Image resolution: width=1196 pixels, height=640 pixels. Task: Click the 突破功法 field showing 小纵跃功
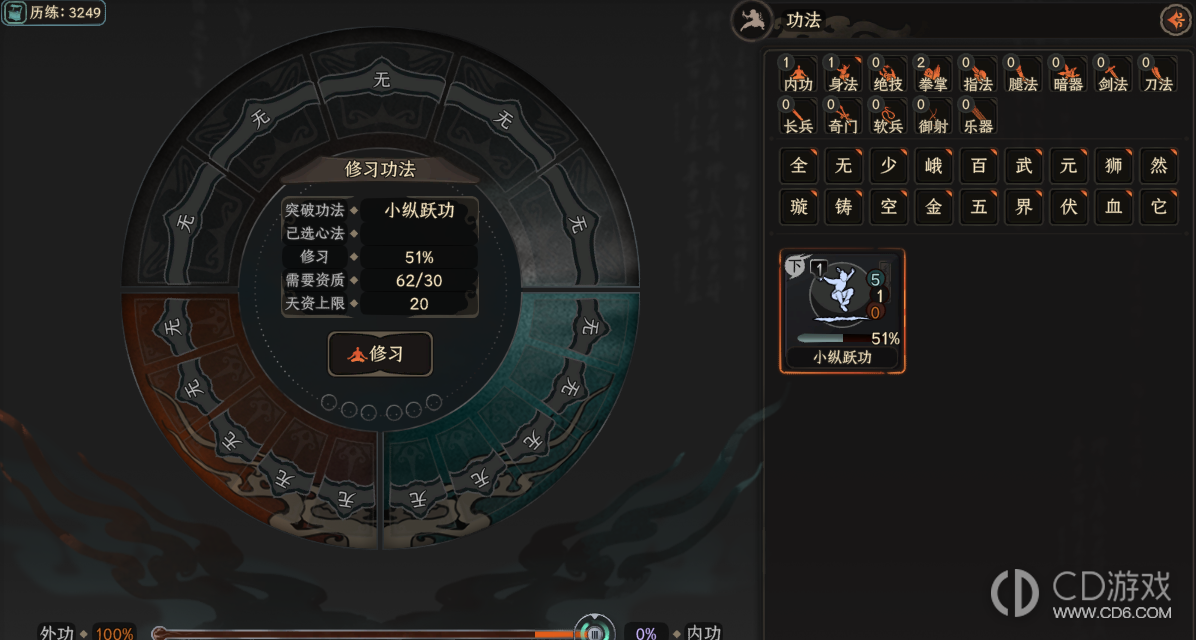tap(419, 211)
